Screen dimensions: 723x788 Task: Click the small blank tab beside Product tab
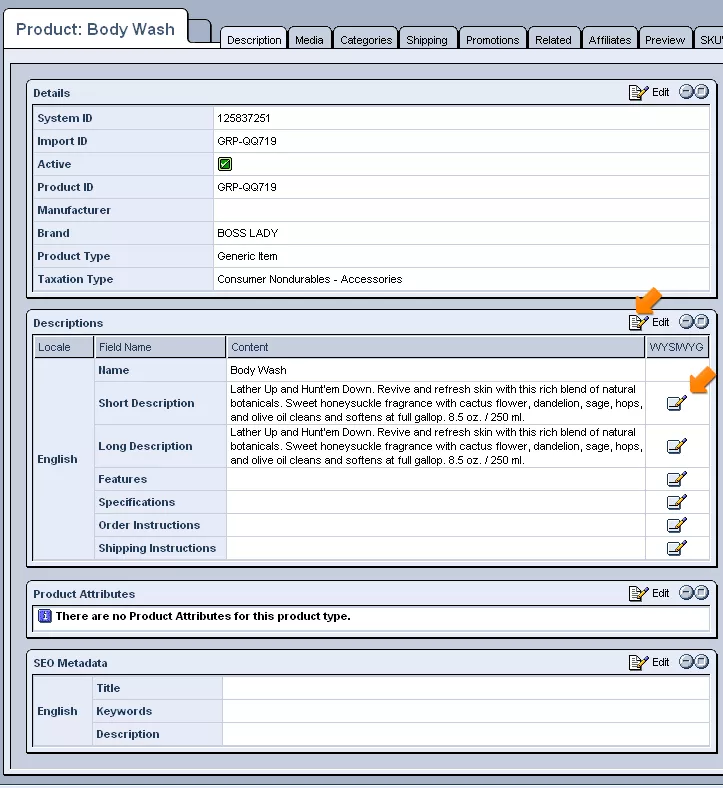pyautogui.click(x=200, y=31)
